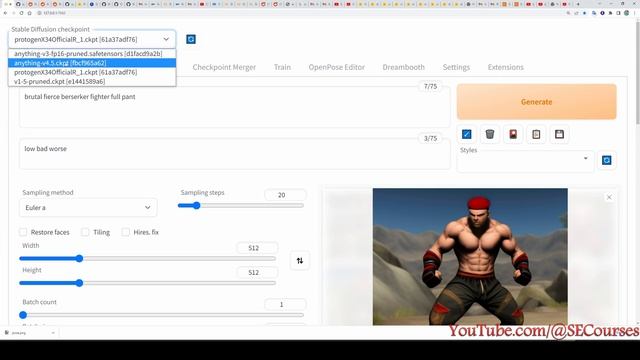Open the Extensions tab
The width and height of the screenshot is (640, 360).
[x=505, y=67]
